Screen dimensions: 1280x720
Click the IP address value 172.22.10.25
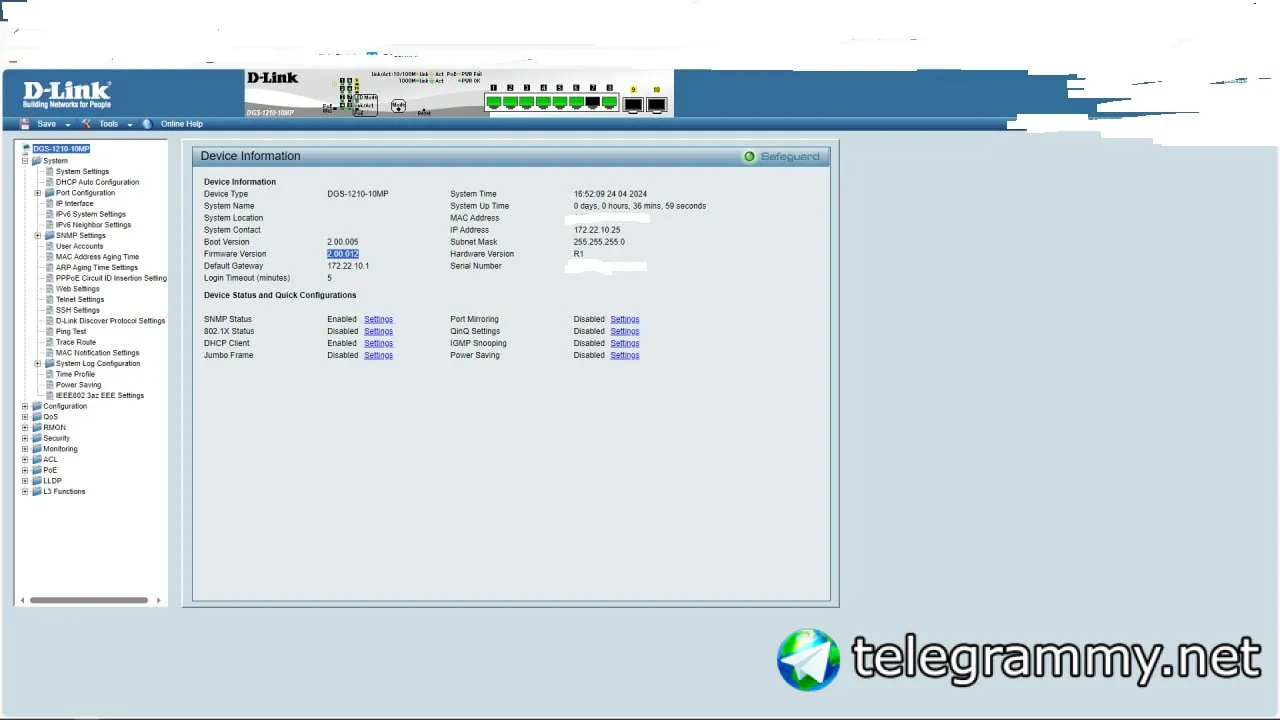tap(597, 230)
